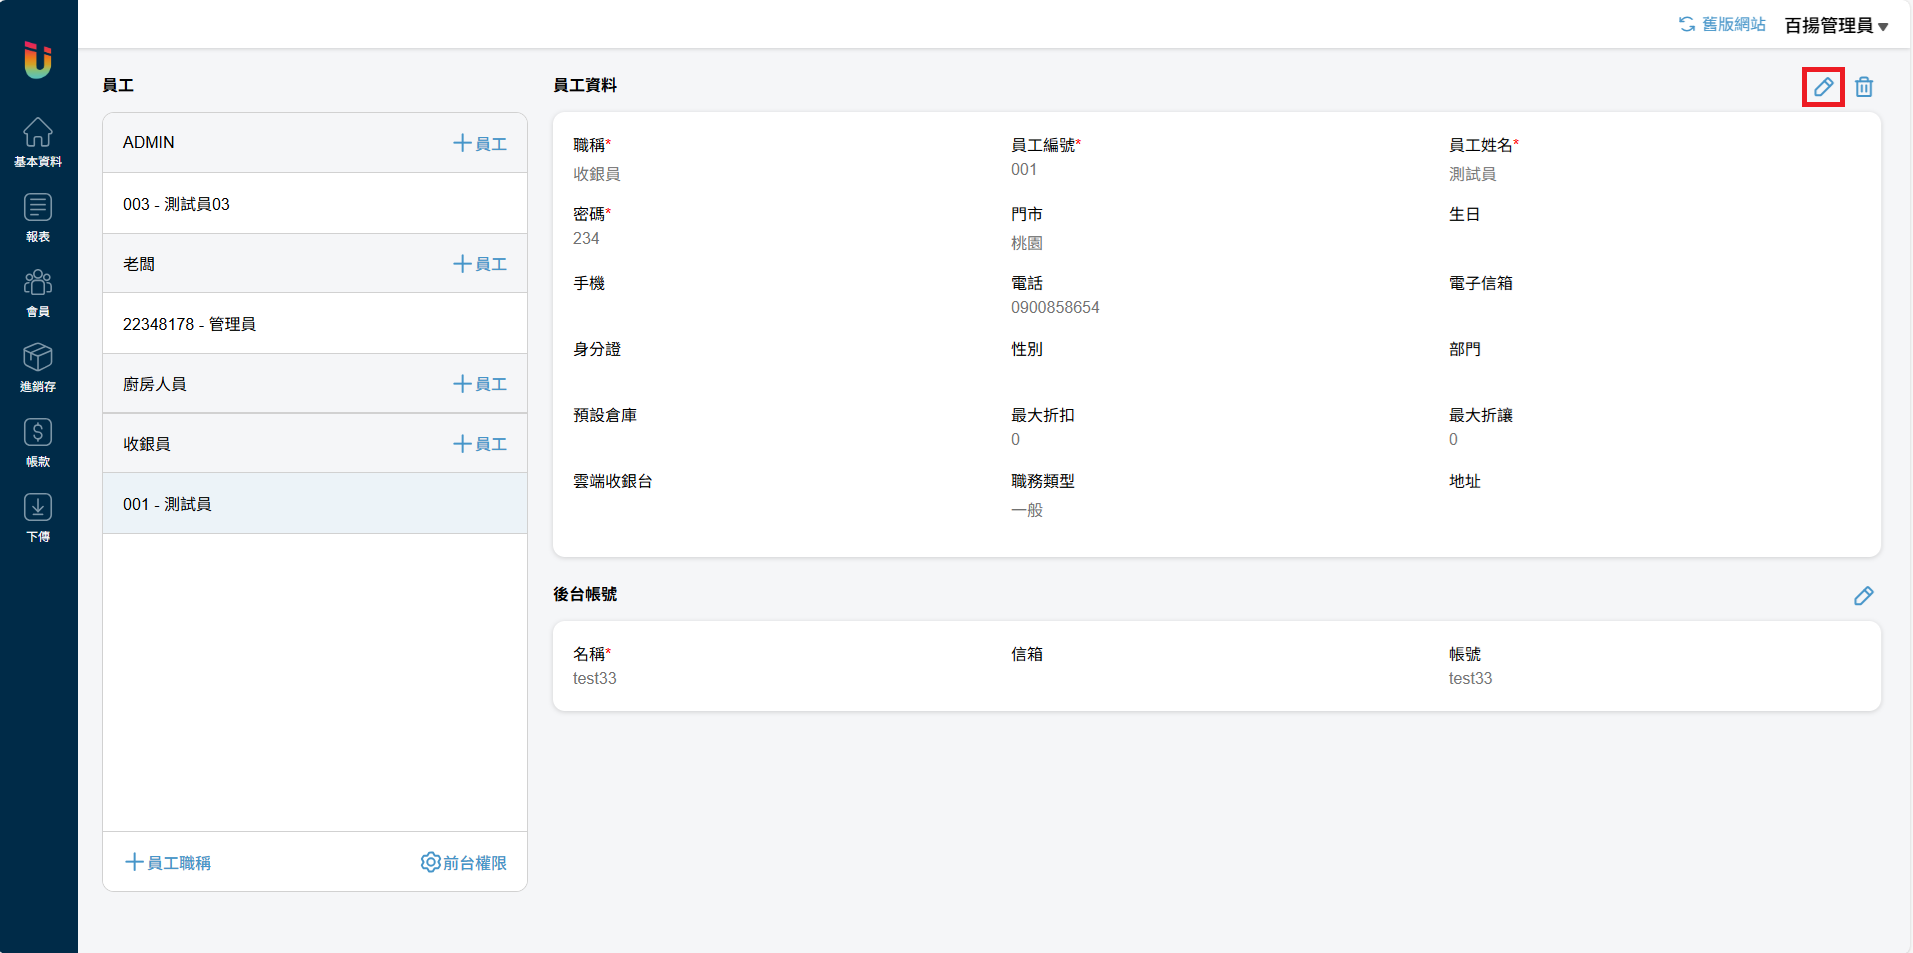The width and height of the screenshot is (1913, 953).
Task: Go to 會員 members sidebar icon
Action: tap(38, 292)
